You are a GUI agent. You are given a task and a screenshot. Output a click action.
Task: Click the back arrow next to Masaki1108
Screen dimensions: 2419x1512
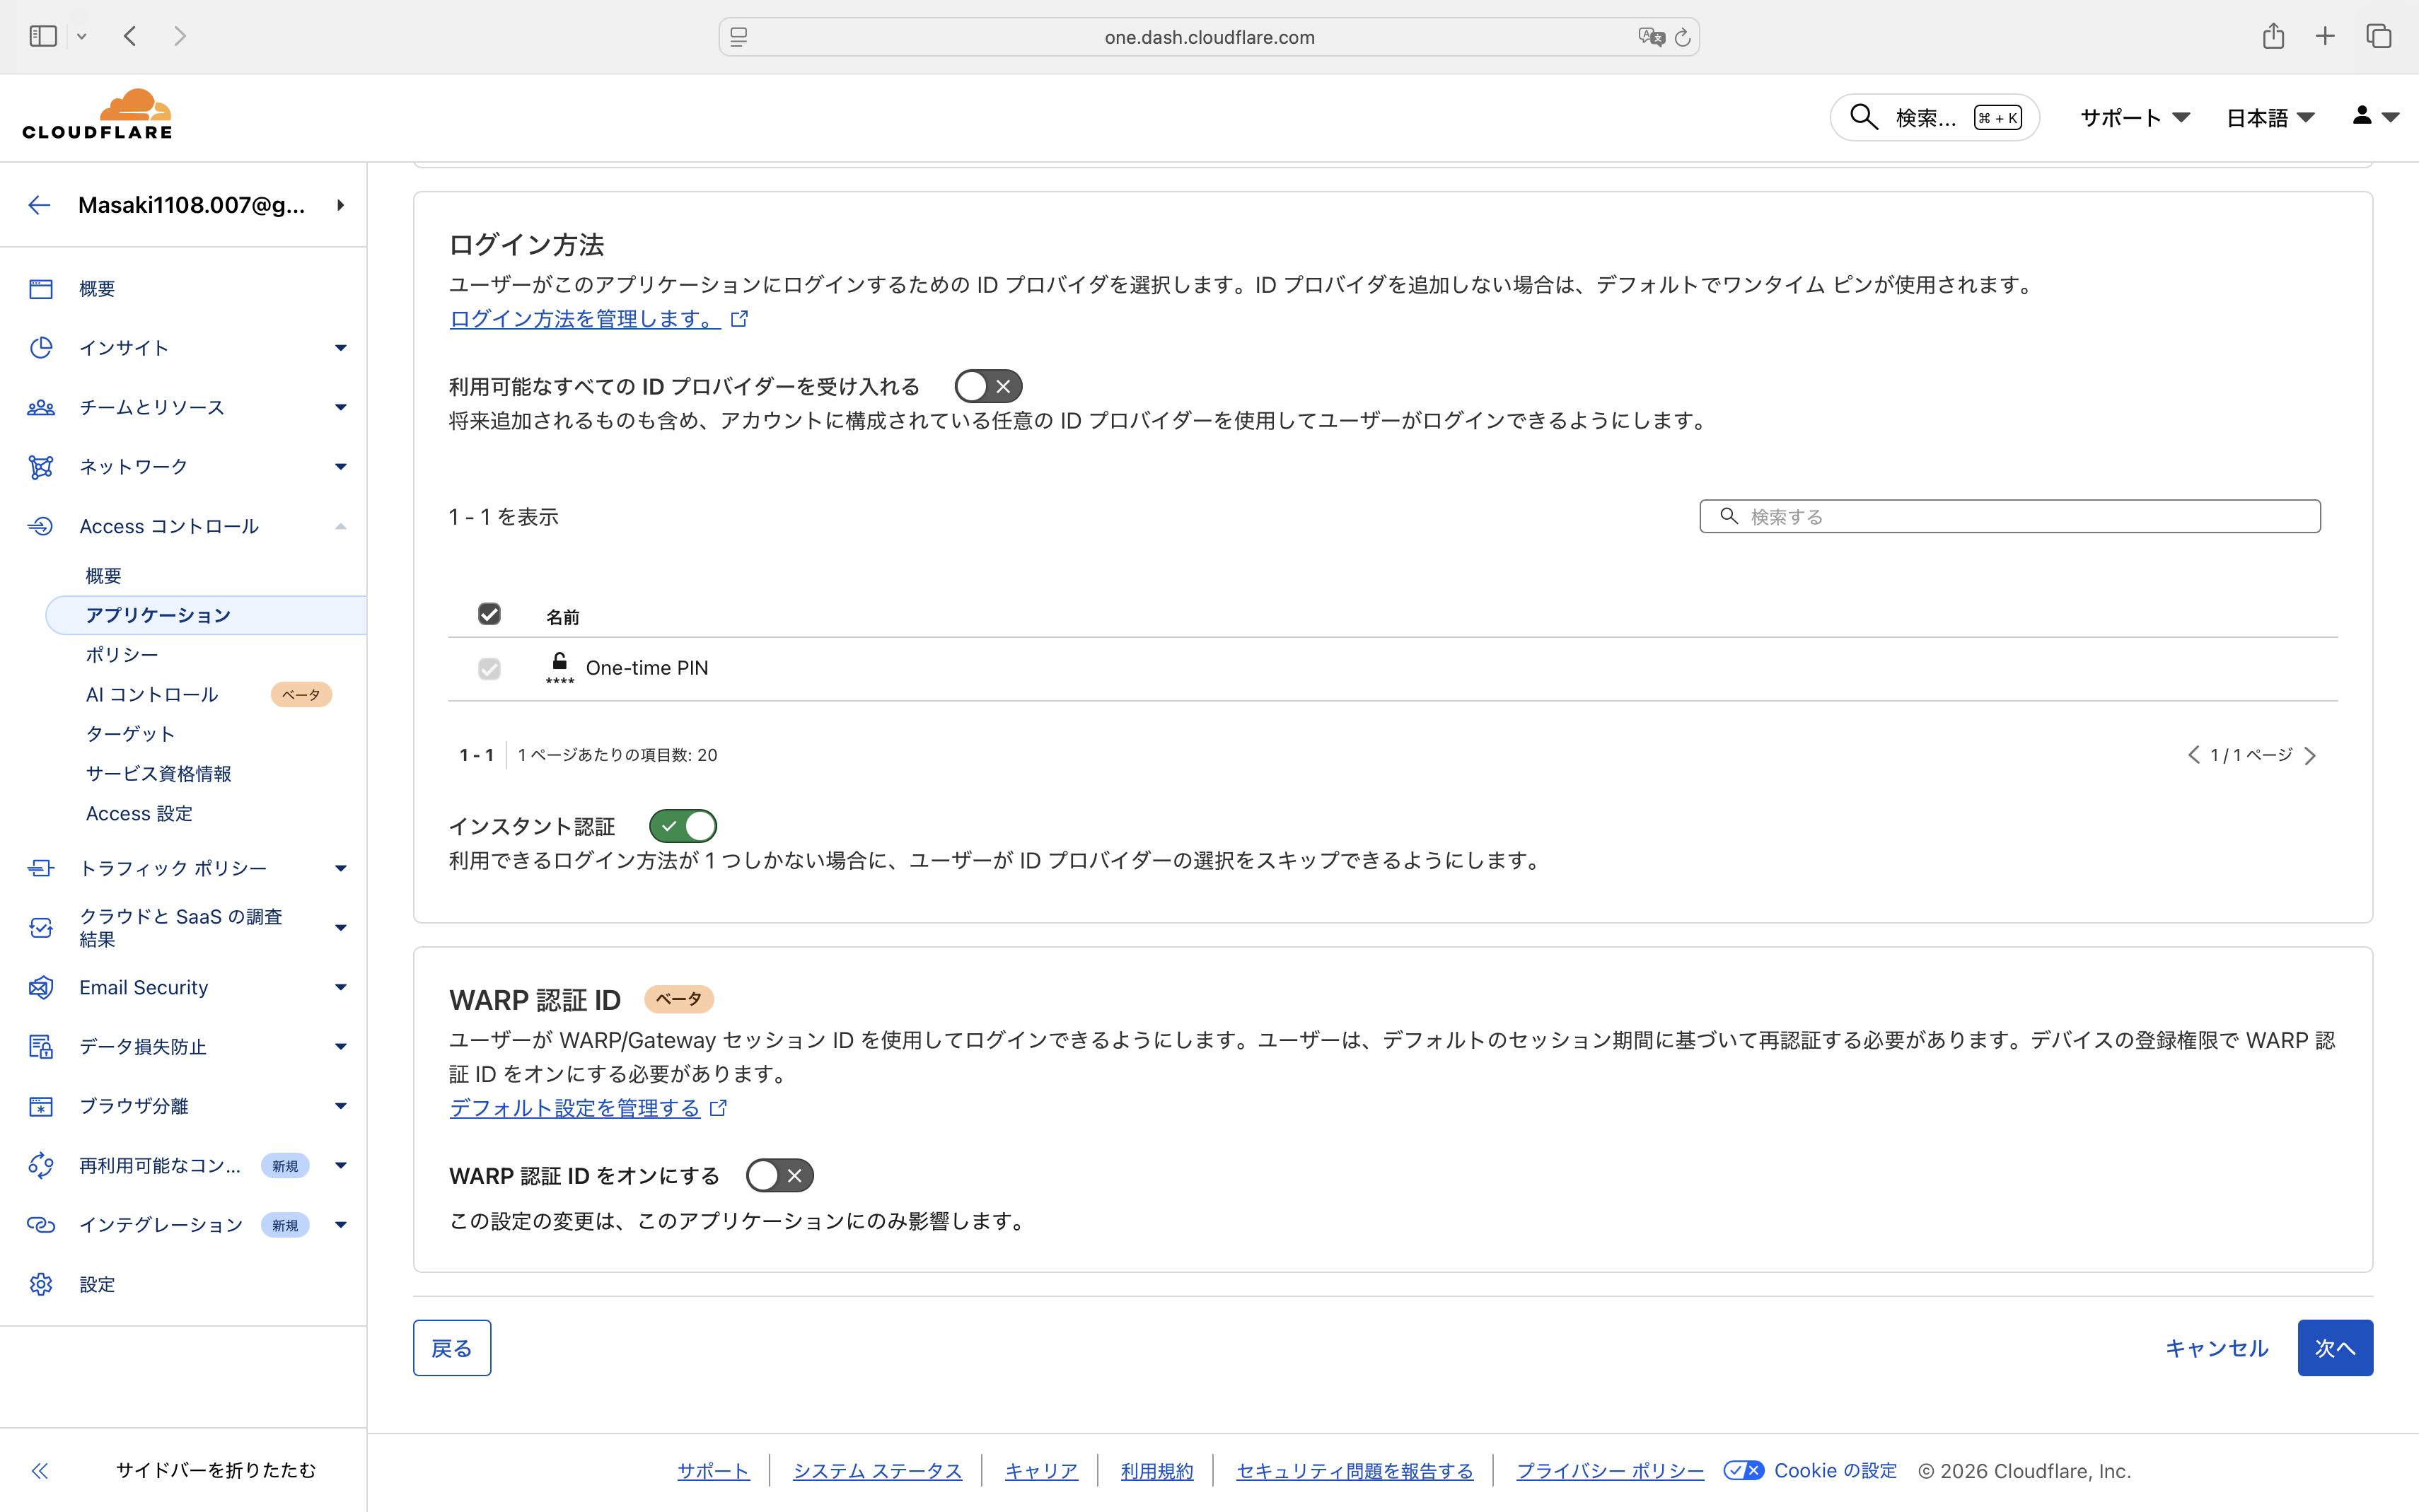38,205
